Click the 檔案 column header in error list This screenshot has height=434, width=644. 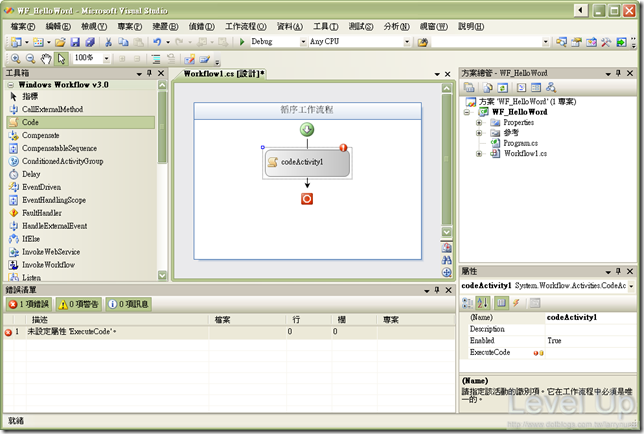(x=247, y=320)
